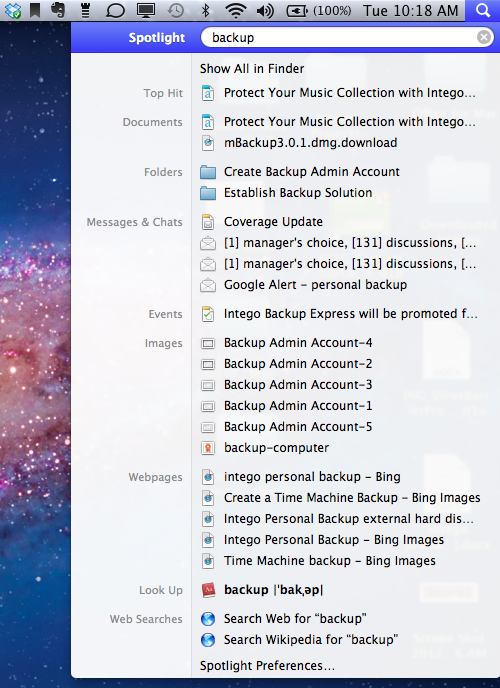This screenshot has height=688, width=500.
Task: Open the Bluetooth menu
Action: tap(205, 11)
